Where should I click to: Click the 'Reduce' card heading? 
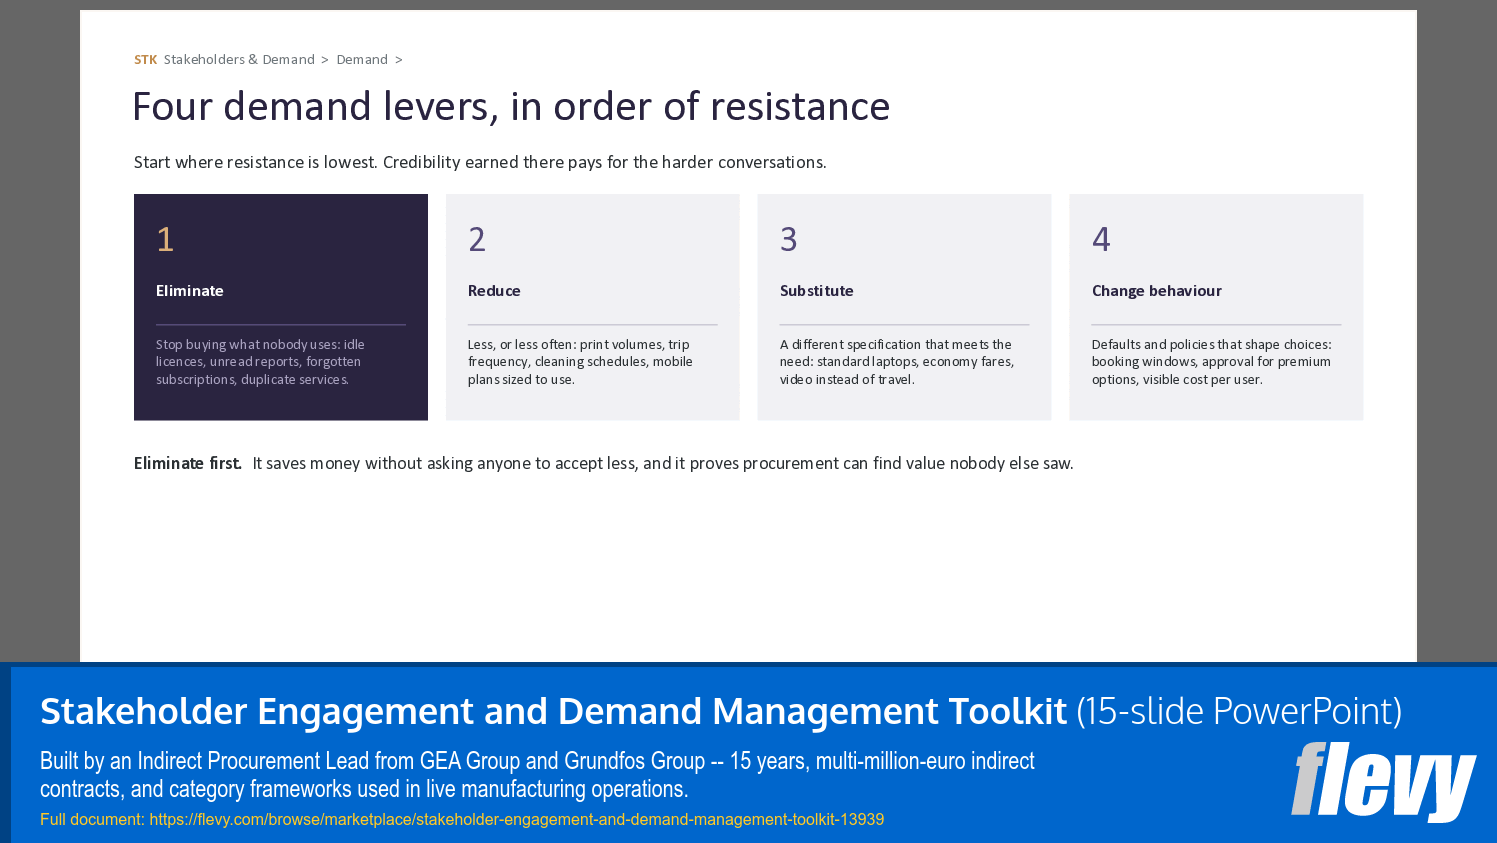pos(494,291)
